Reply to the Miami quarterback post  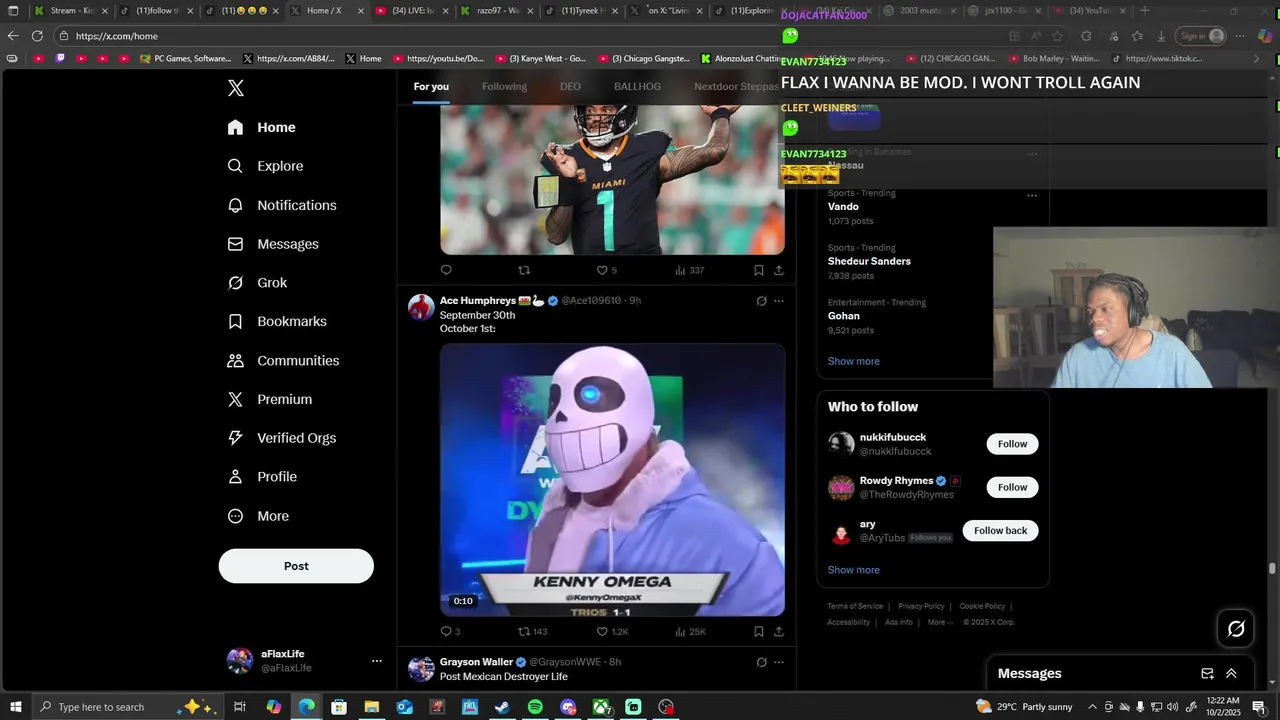[x=446, y=270]
